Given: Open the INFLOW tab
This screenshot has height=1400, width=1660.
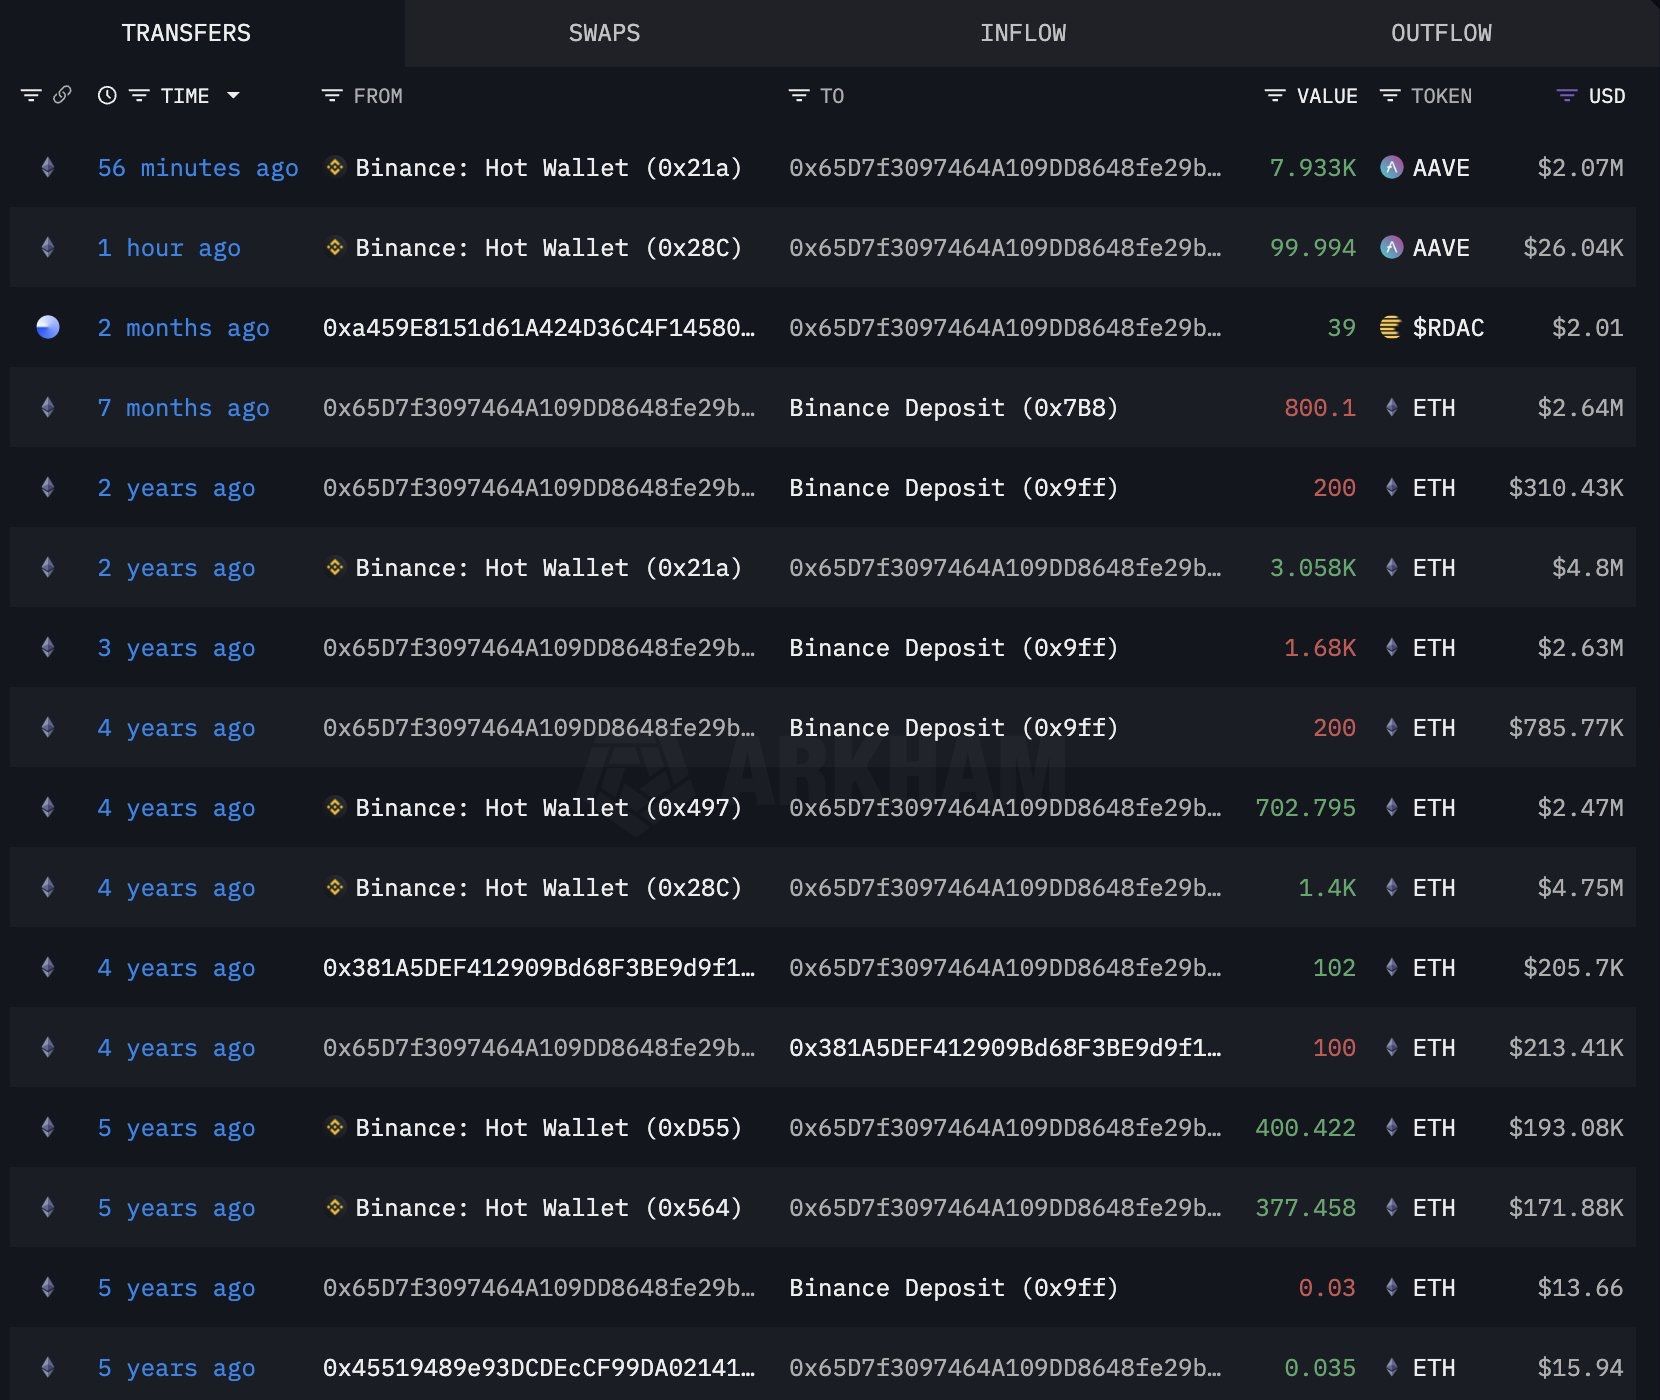Looking at the screenshot, I should click(x=1023, y=33).
